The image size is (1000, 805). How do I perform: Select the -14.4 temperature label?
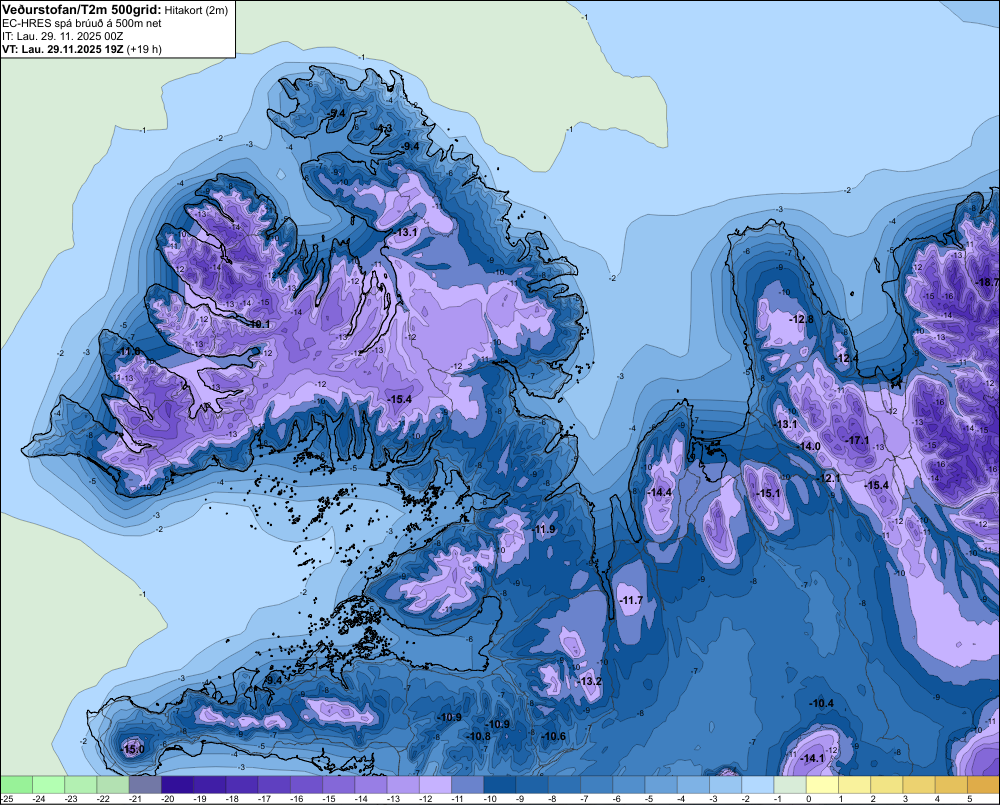coord(659,492)
